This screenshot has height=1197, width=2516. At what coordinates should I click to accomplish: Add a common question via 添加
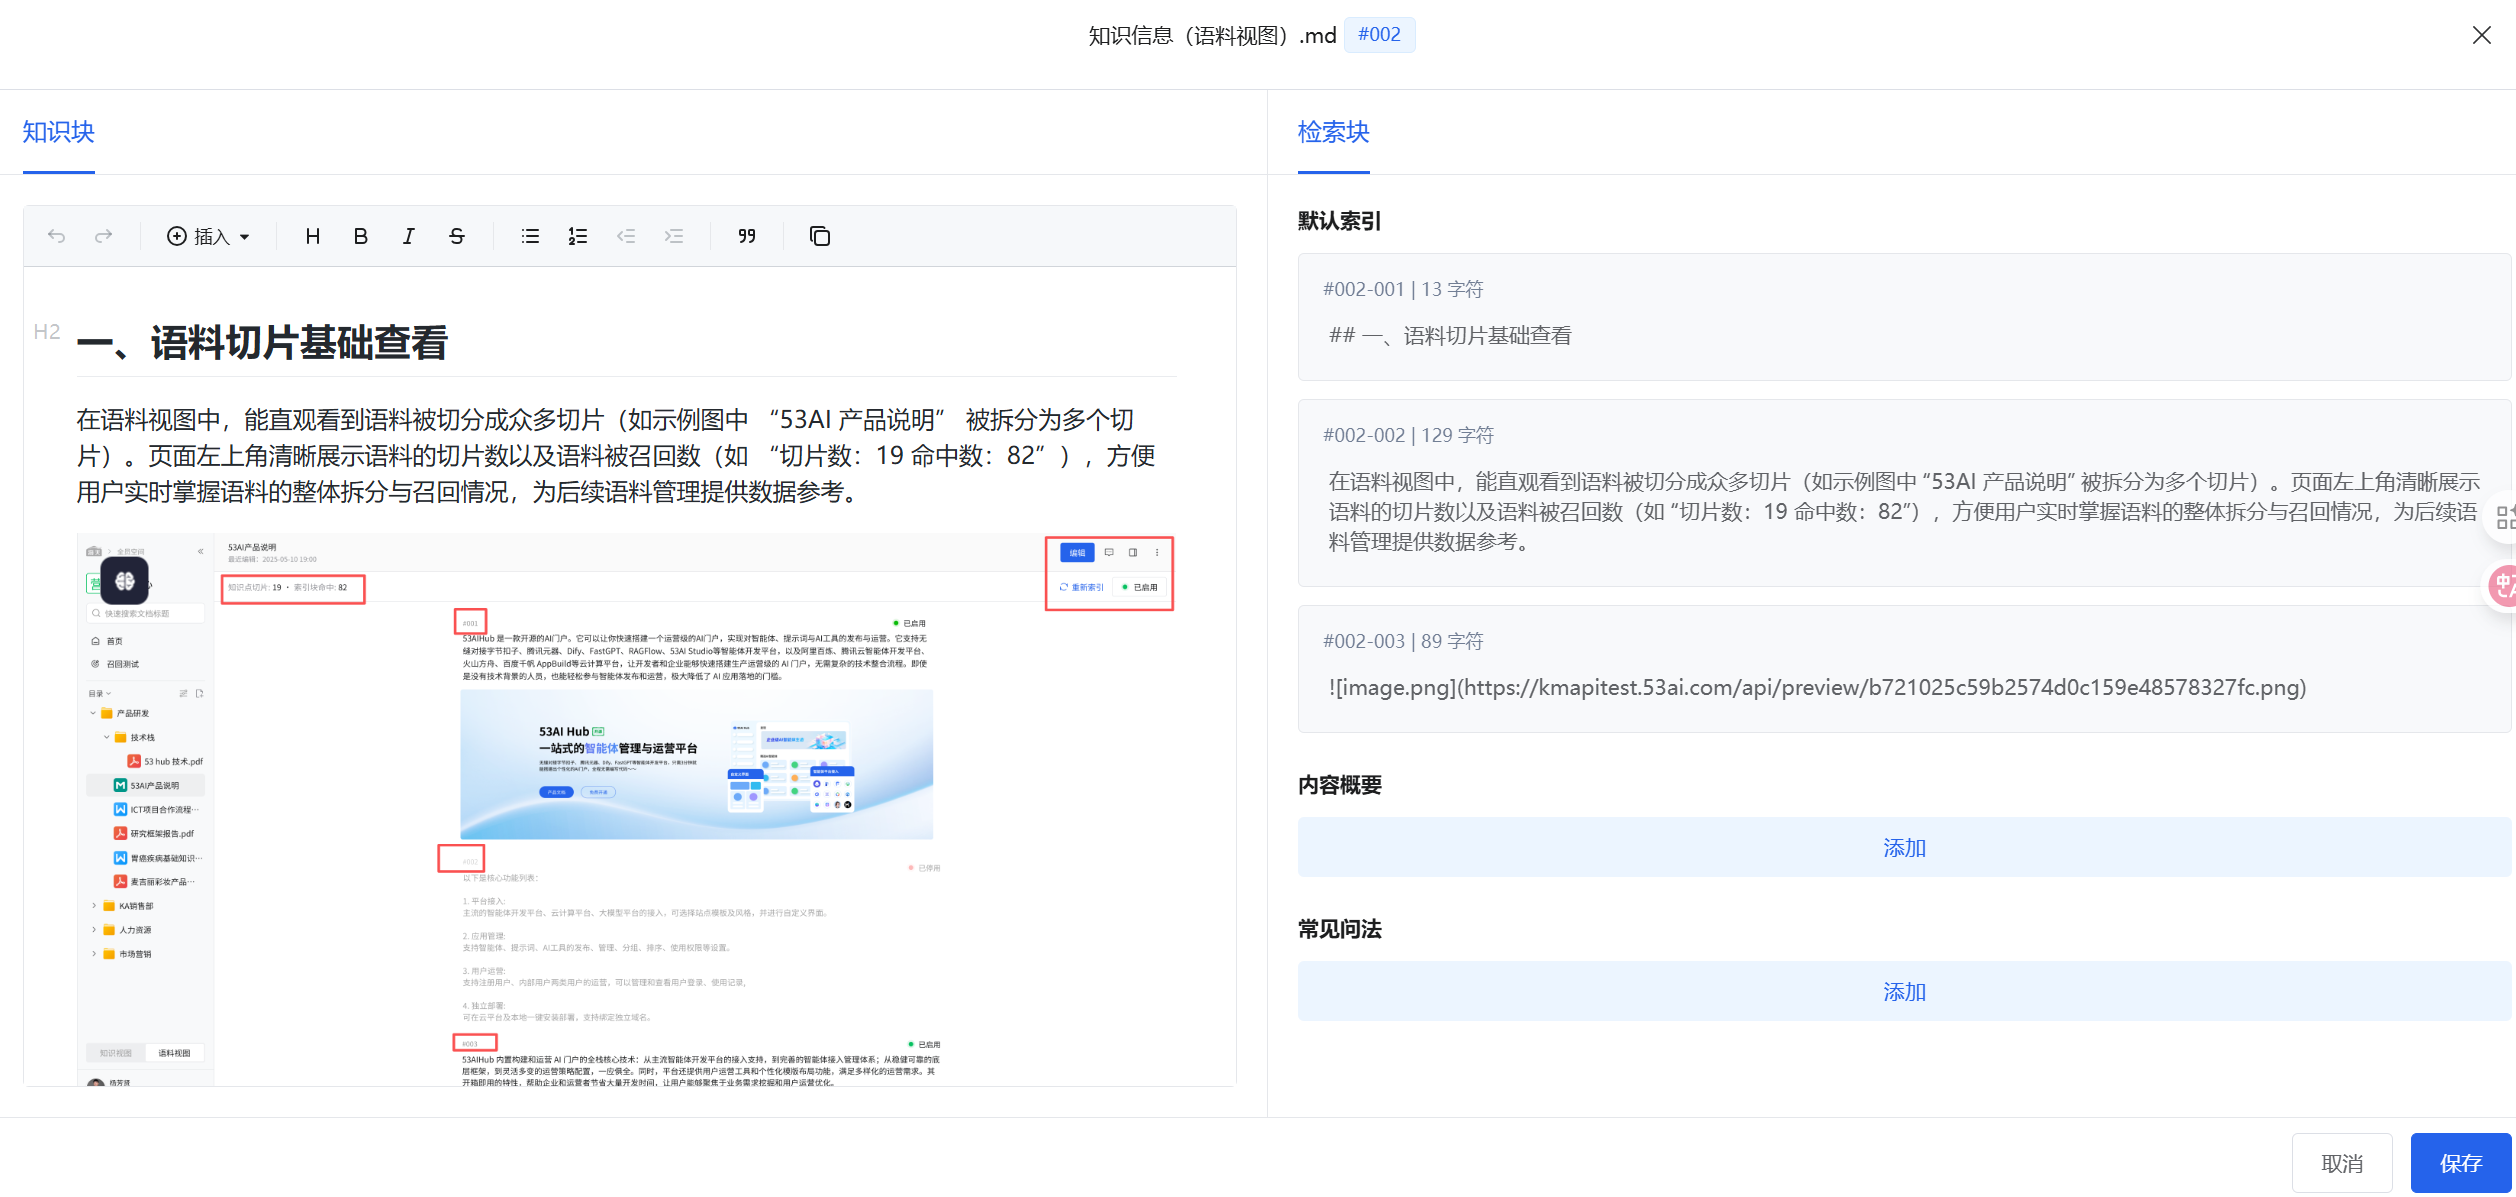coord(1903,992)
